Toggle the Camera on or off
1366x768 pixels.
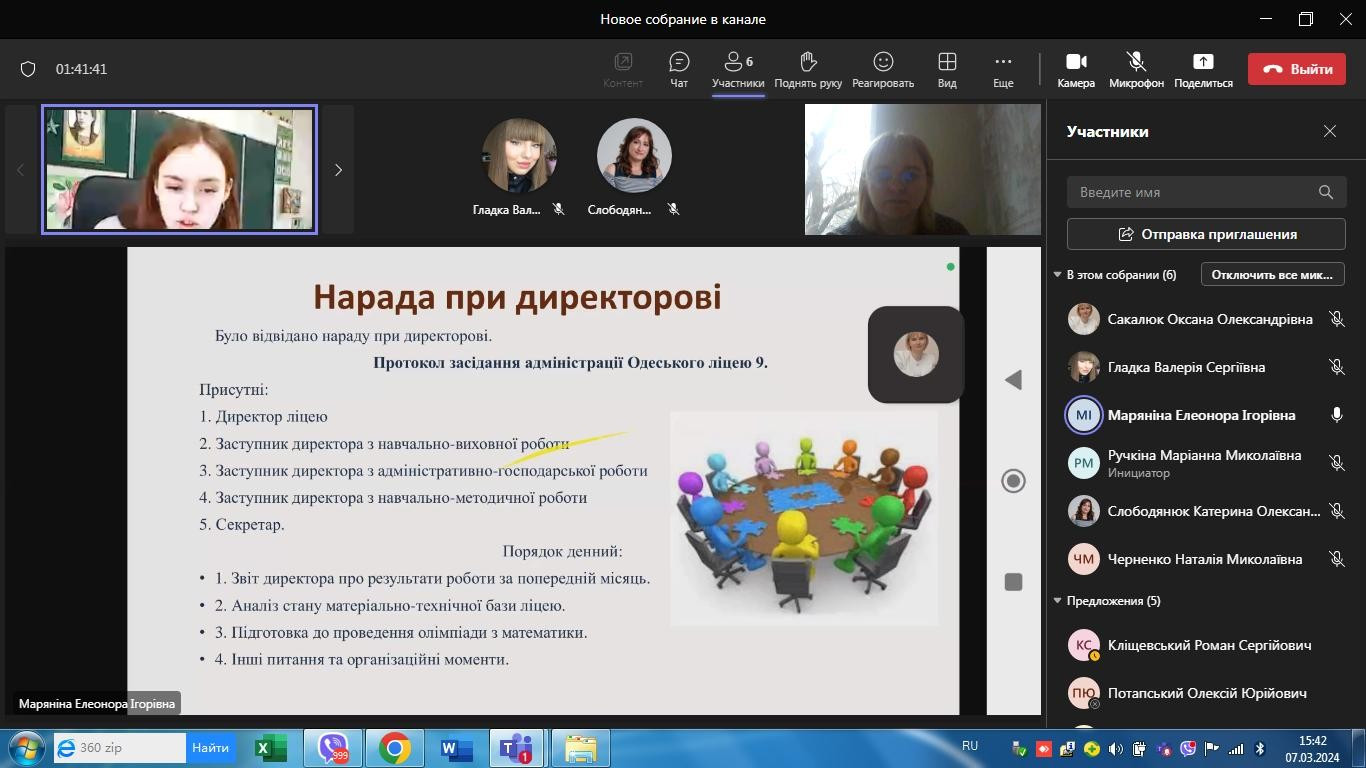pyautogui.click(x=1076, y=69)
